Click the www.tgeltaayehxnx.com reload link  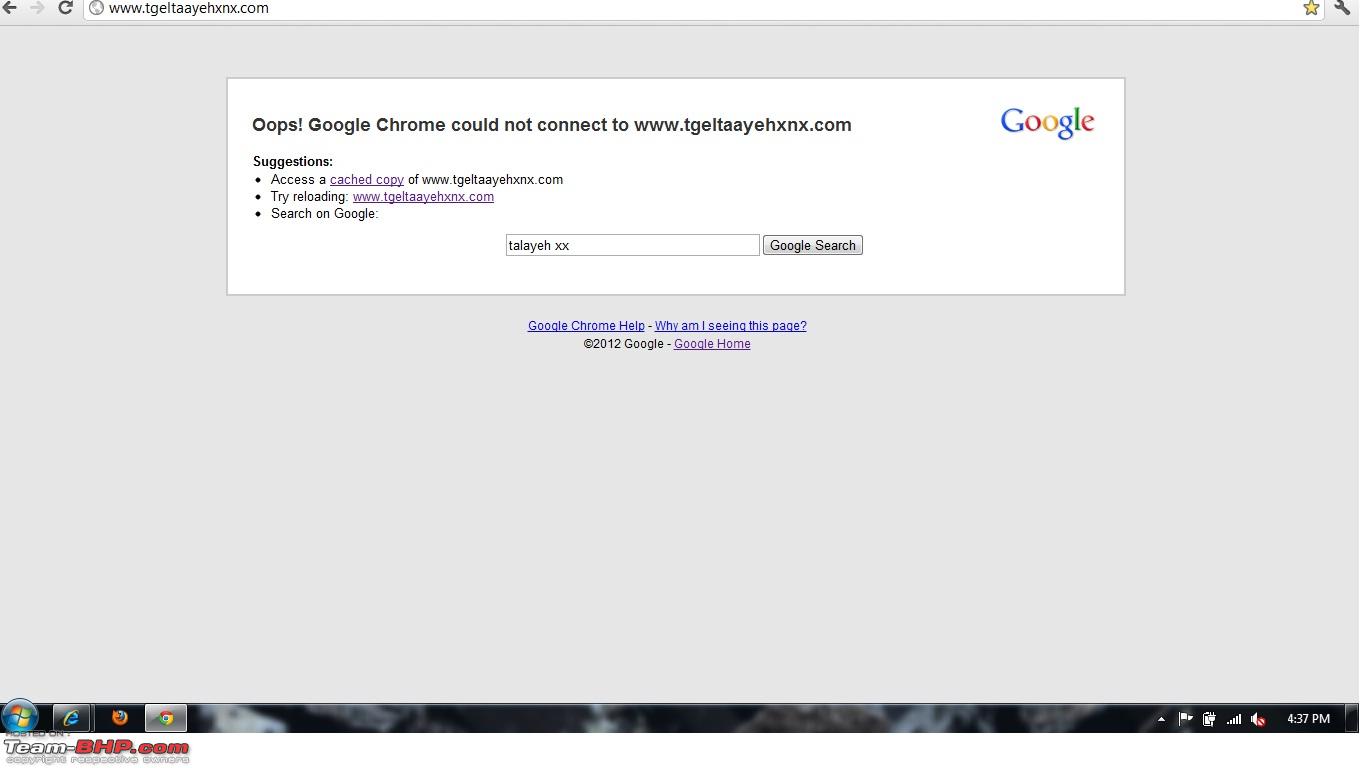click(423, 197)
